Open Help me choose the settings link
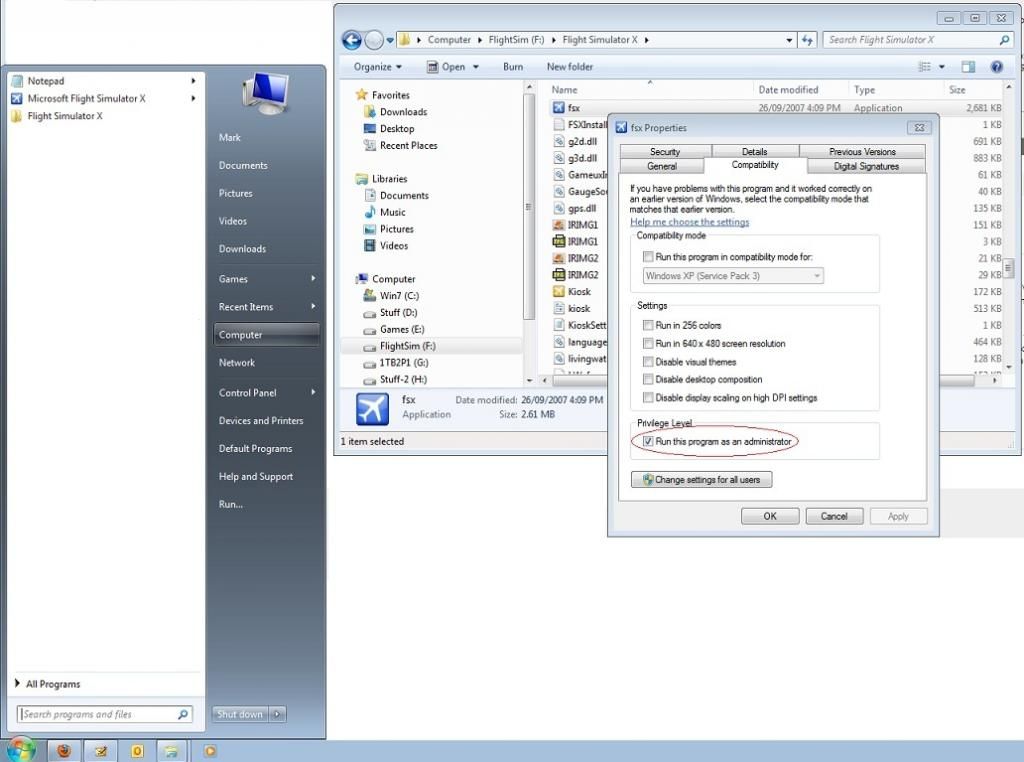Screen dimensions: 1024x762 (689, 222)
